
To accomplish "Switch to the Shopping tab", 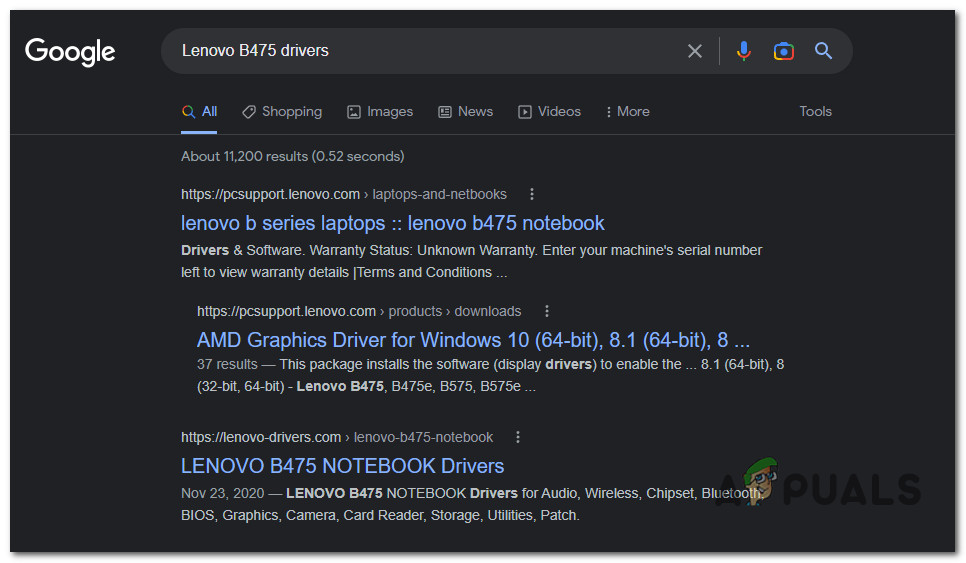I will tap(282, 111).
